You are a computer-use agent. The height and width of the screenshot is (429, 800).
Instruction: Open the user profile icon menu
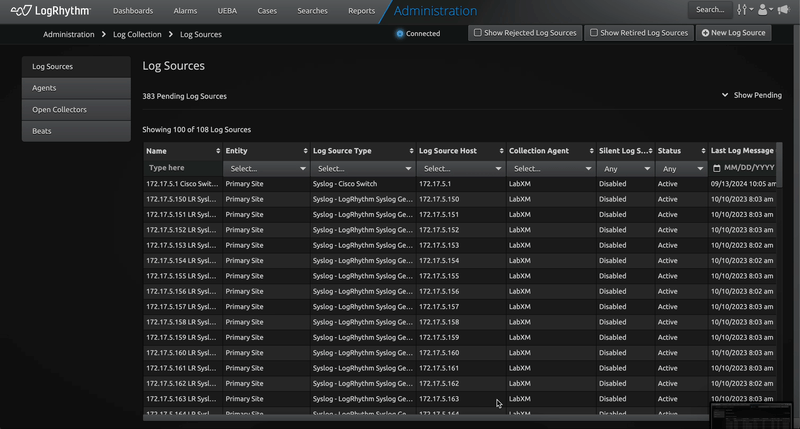tap(764, 10)
